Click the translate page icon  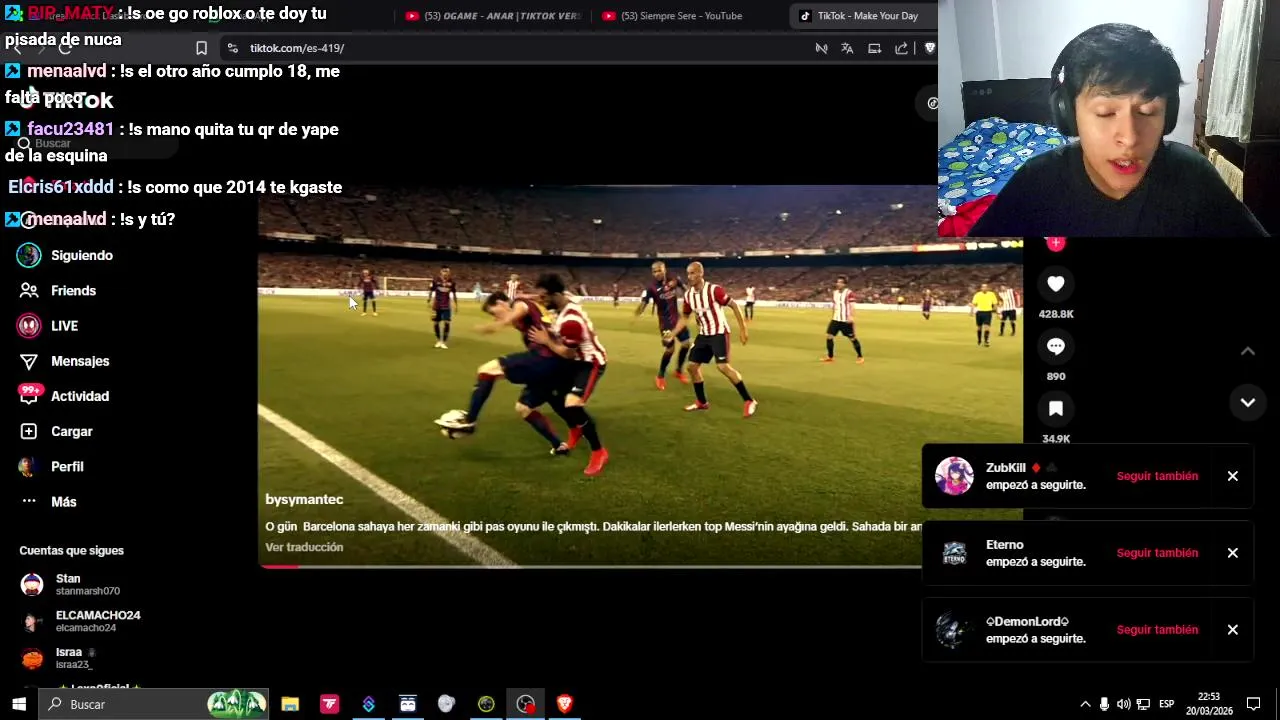(847, 48)
